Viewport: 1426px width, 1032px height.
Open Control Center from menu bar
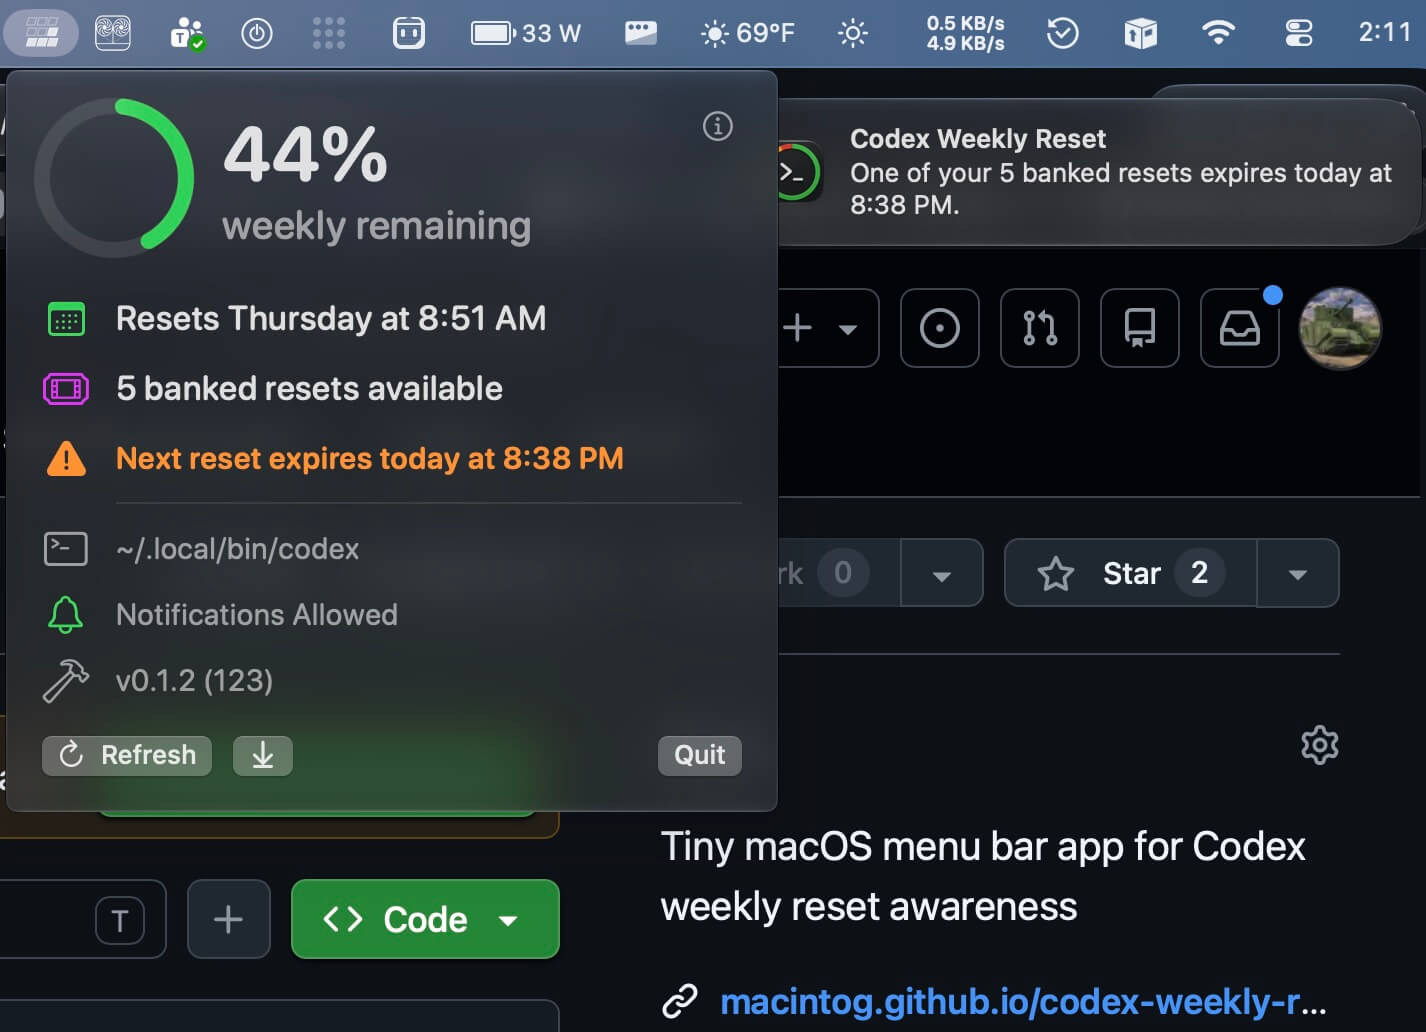tap(1299, 33)
